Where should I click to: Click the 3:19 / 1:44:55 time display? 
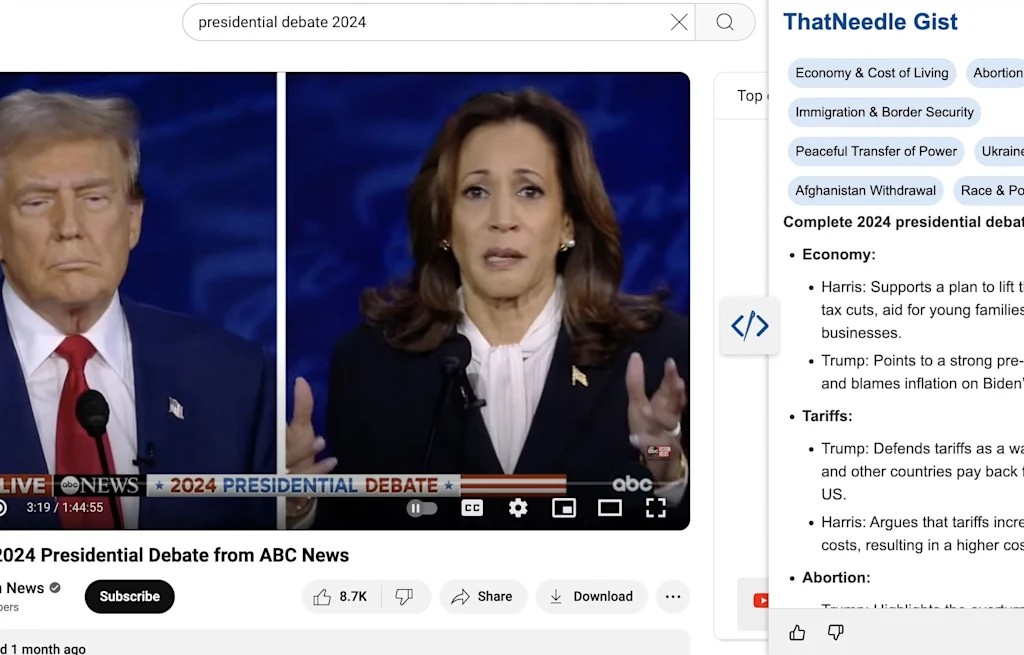click(x=65, y=507)
